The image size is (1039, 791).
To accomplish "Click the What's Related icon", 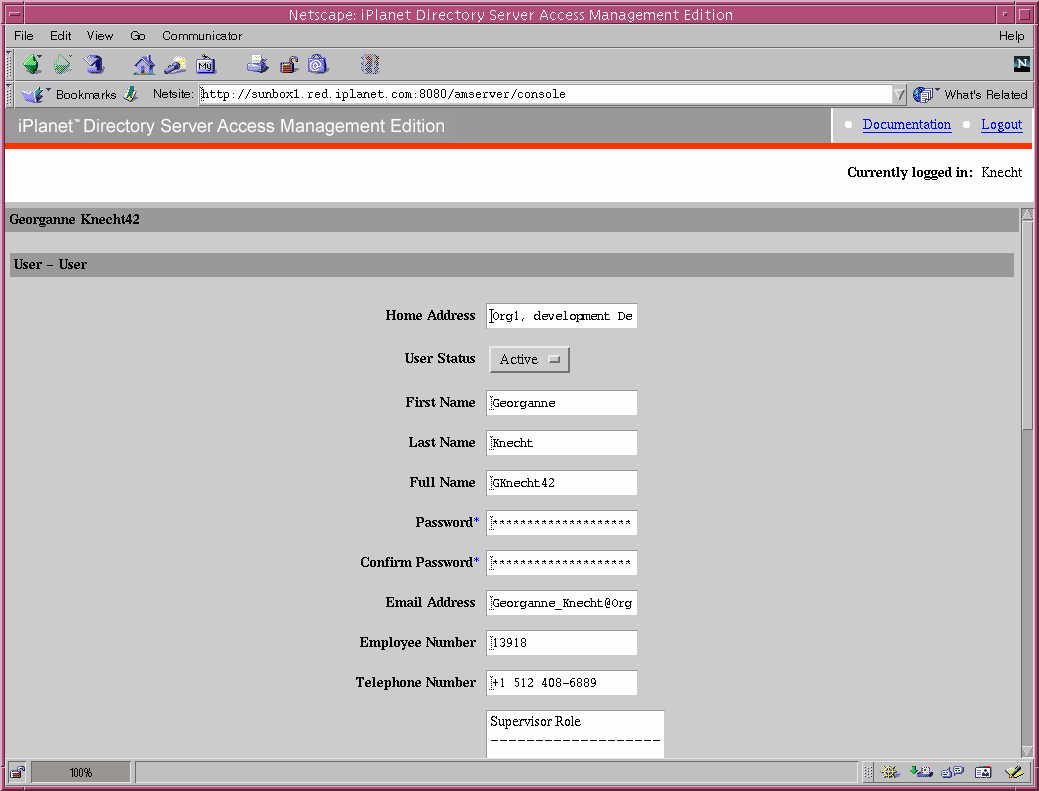I will pyautogui.click(x=924, y=95).
